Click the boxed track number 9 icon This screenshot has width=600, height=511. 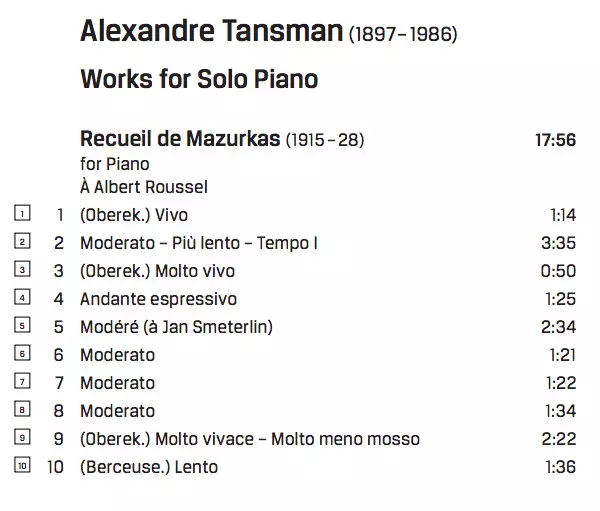coord(23,437)
